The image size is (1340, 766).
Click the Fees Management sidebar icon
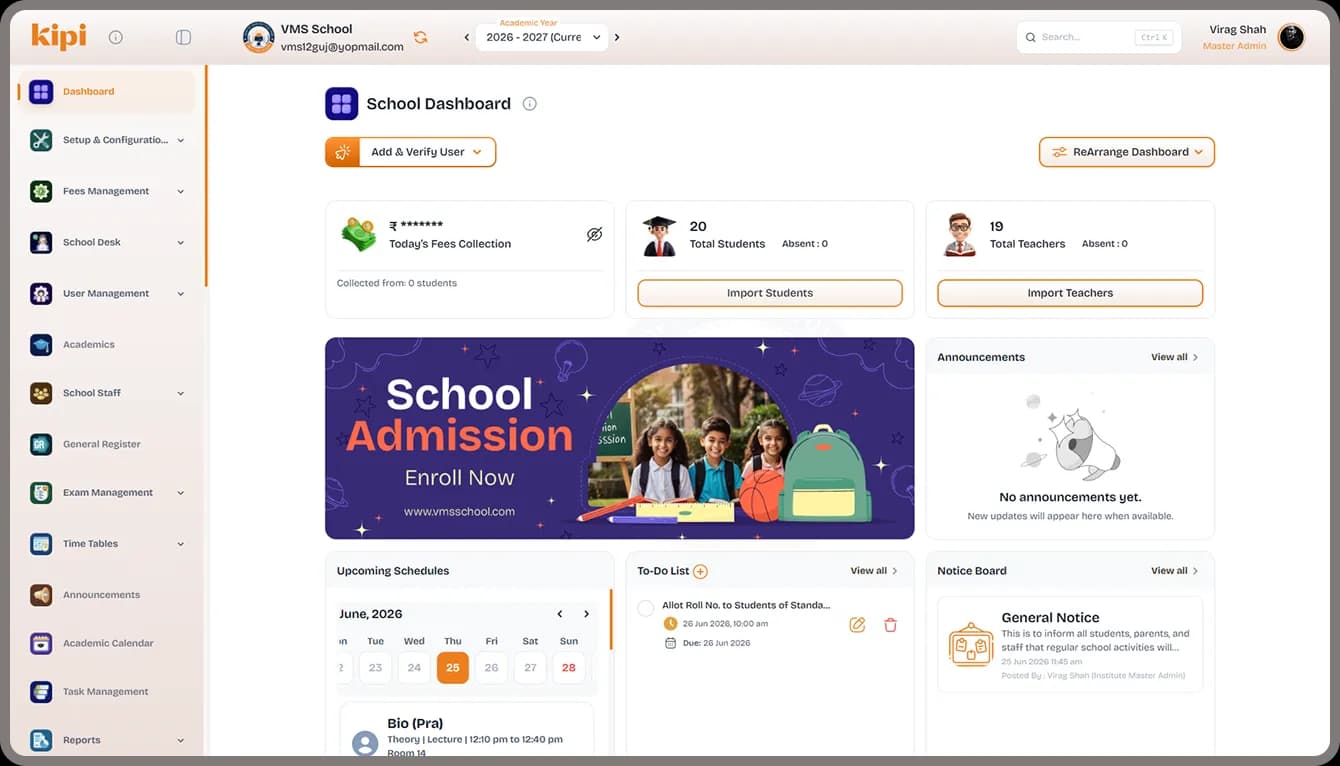pyautogui.click(x=41, y=191)
